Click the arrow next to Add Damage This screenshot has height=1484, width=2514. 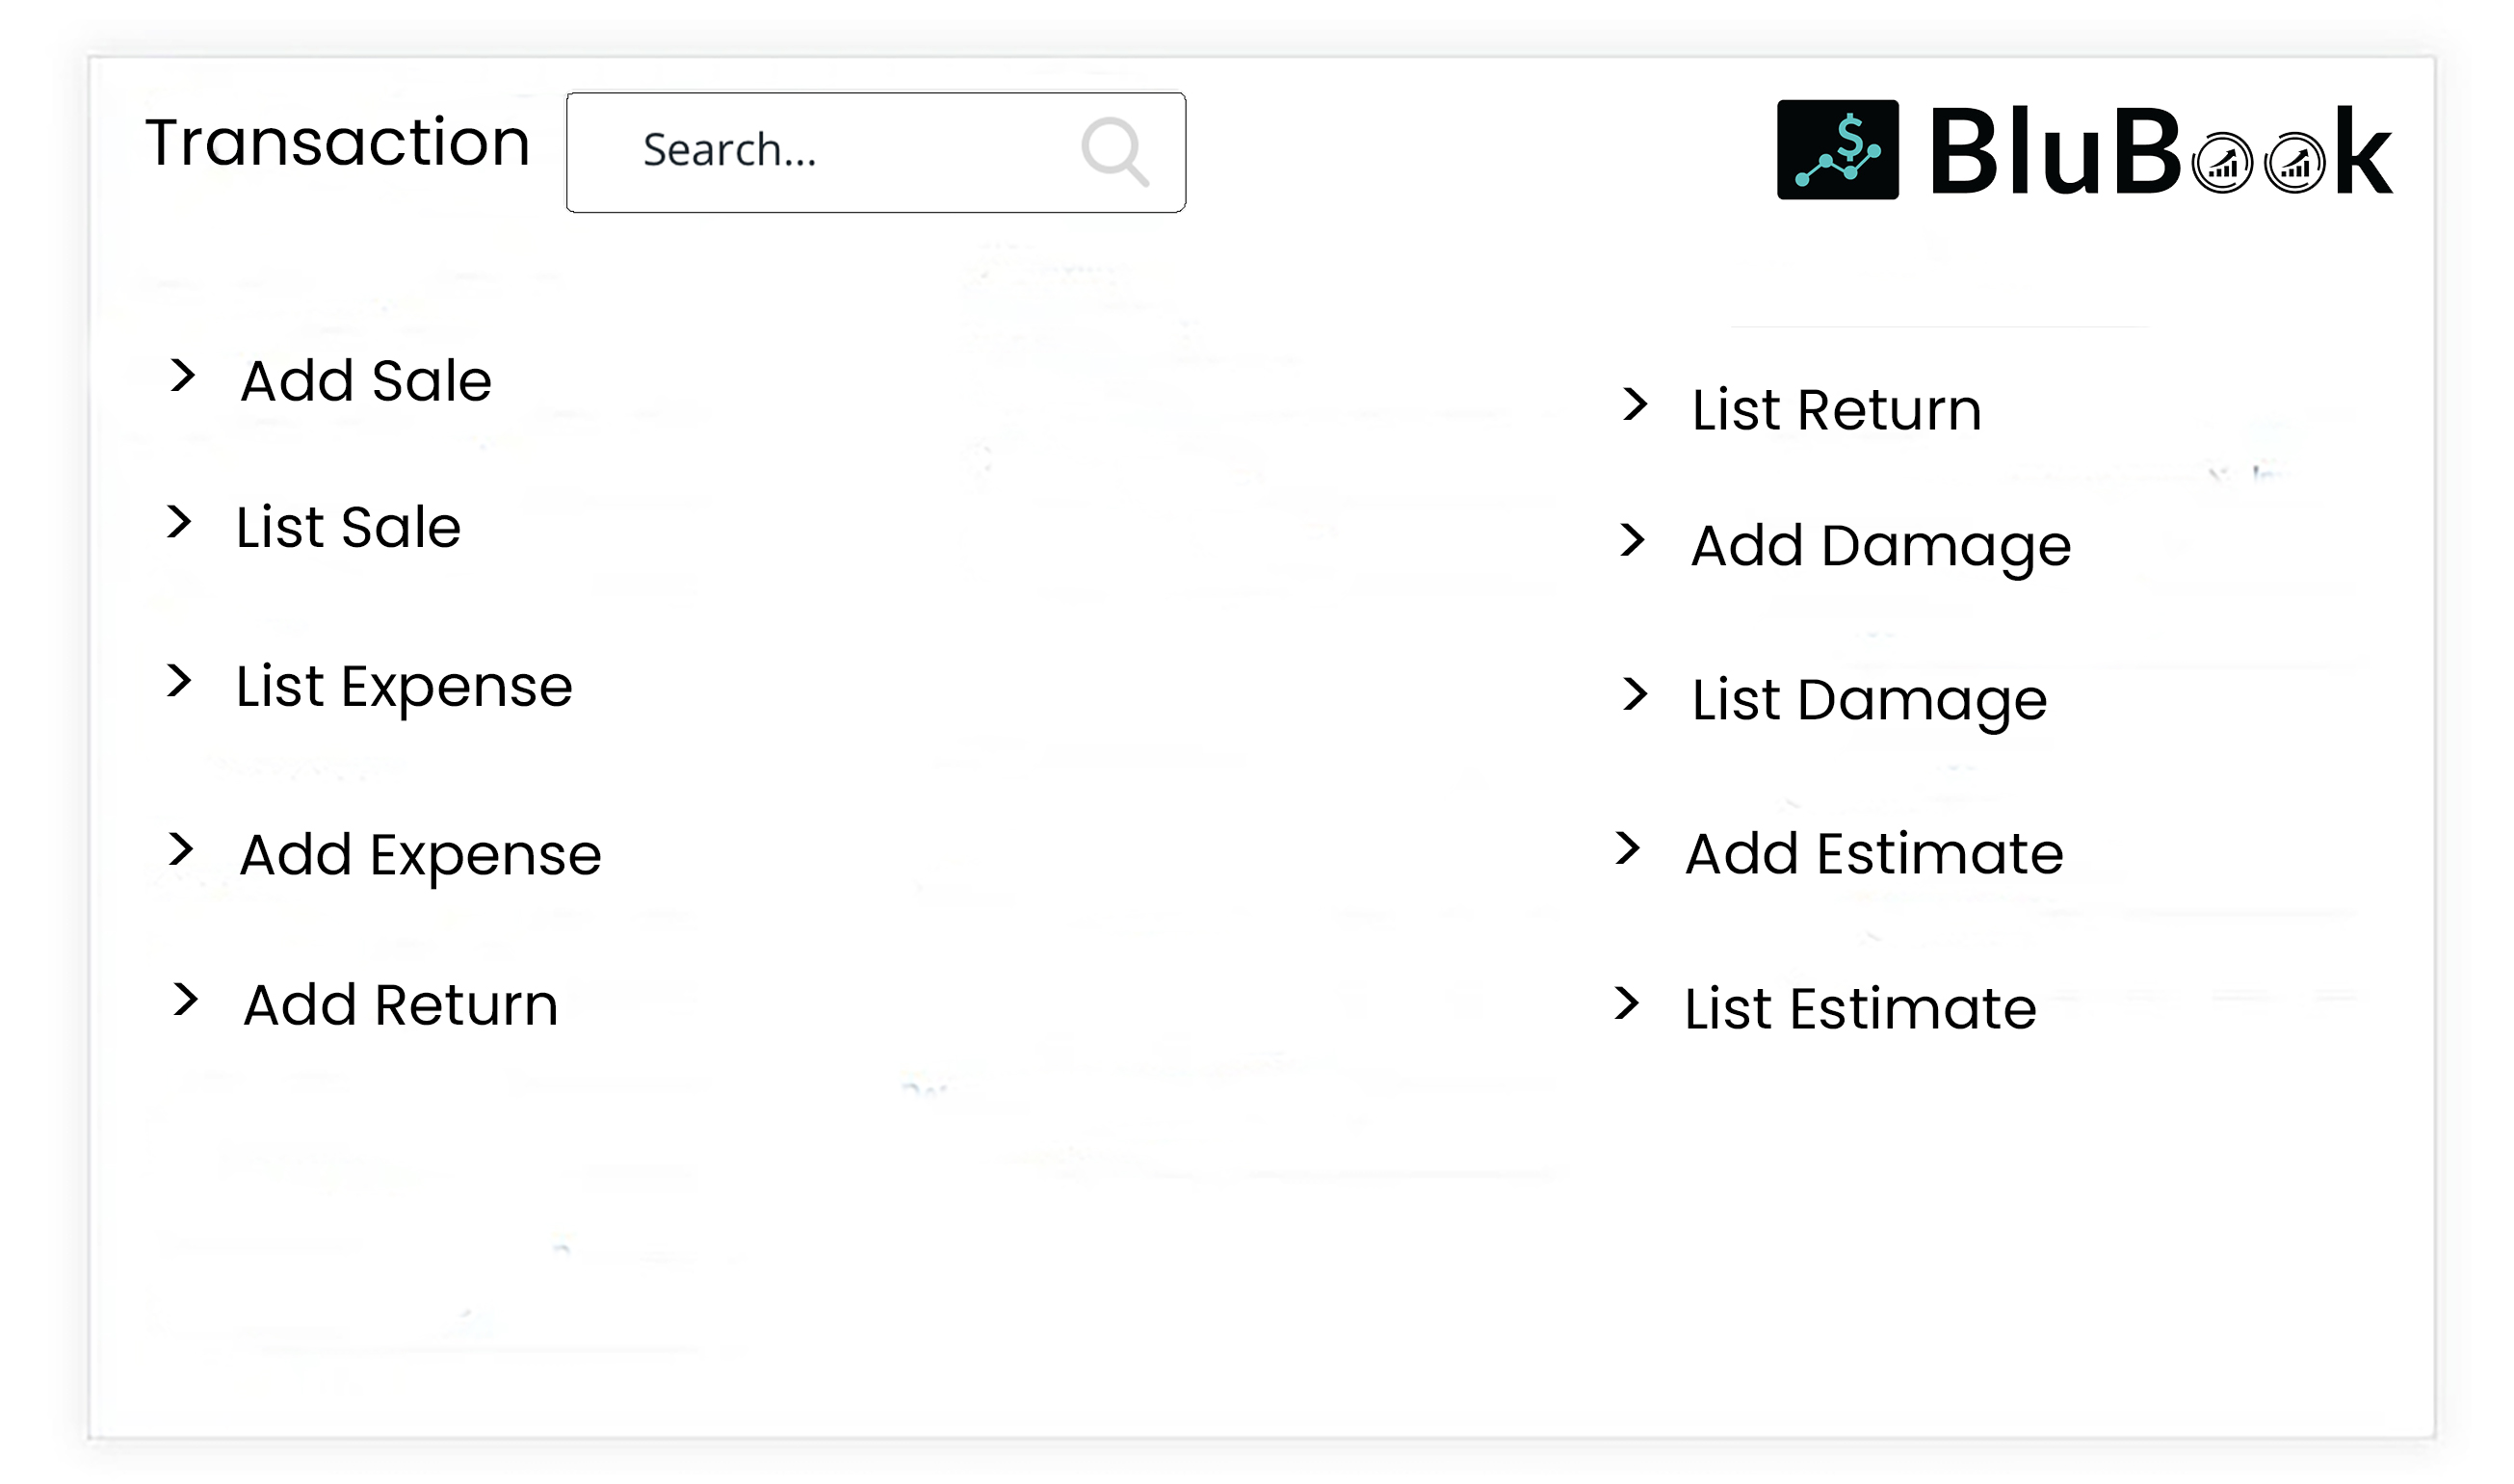(x=1632, y=540)
